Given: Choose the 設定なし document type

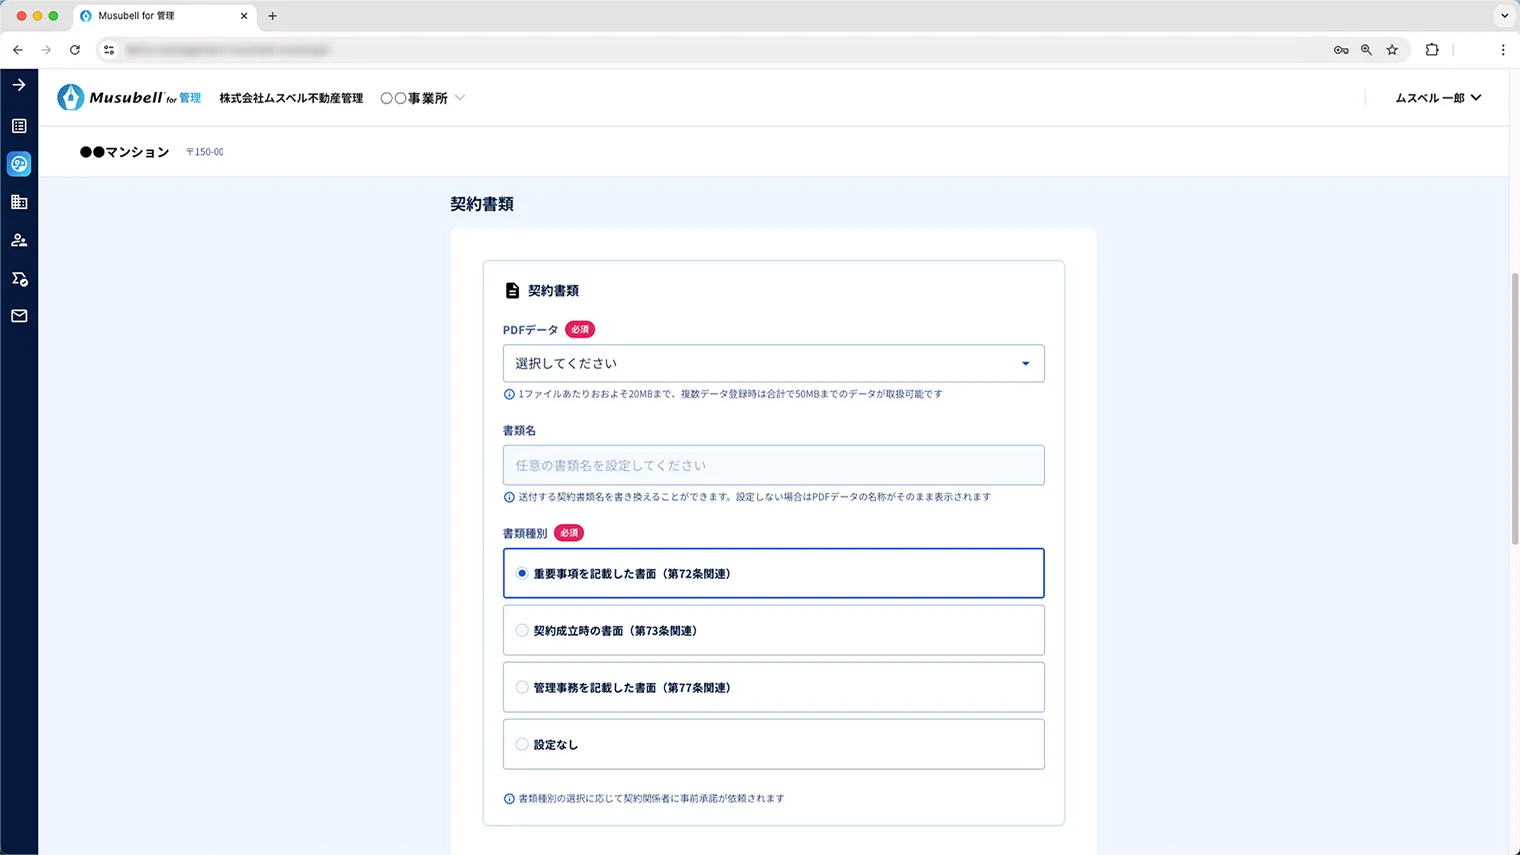Looking at the screenshot, I should point(773,744).
